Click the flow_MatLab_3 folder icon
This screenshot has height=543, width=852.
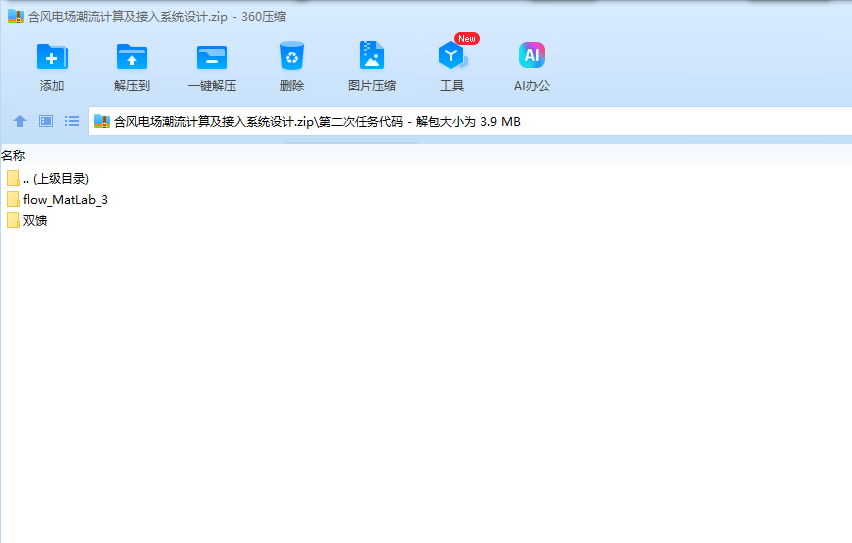pyautogui.click(x=14, y=199)
